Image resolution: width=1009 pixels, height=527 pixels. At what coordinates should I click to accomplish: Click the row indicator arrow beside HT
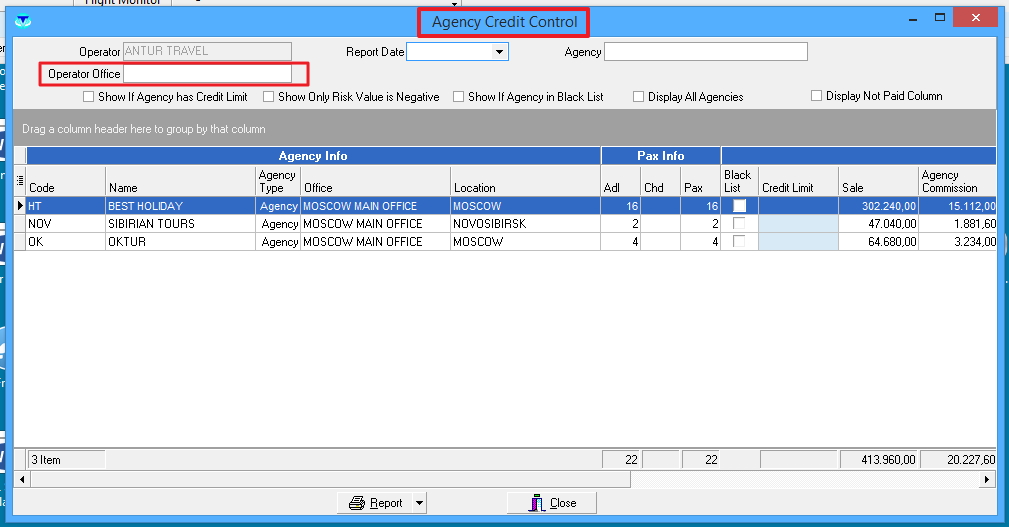coord(20,206)
